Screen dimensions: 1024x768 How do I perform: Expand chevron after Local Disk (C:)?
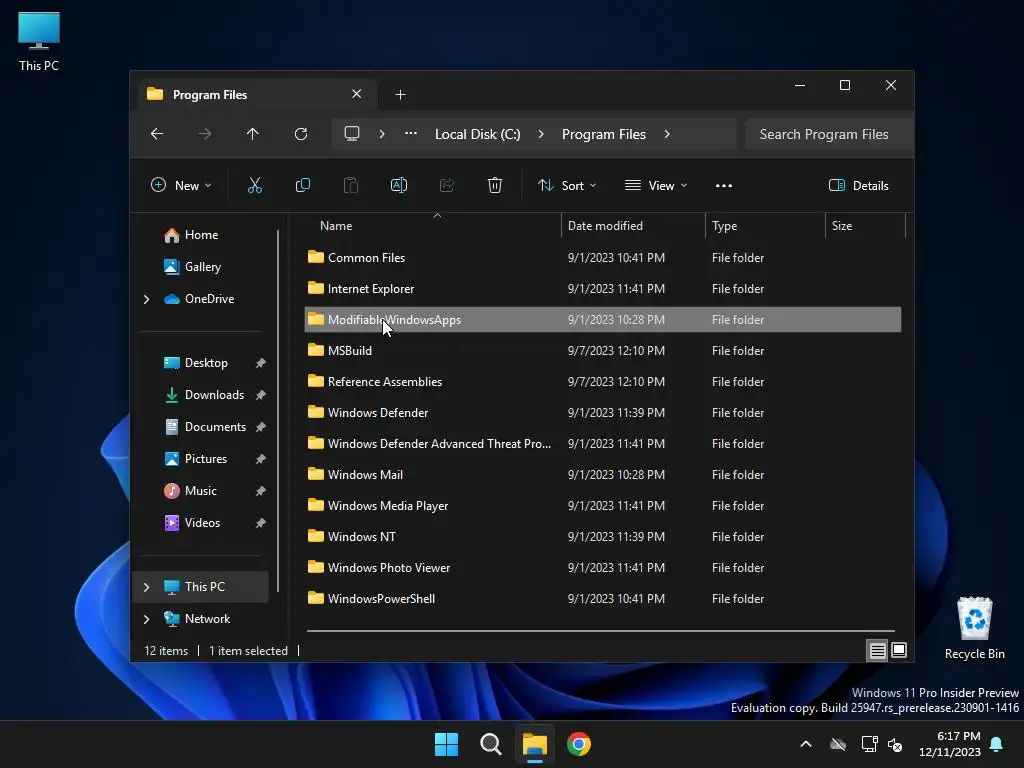tap(541, 134)
